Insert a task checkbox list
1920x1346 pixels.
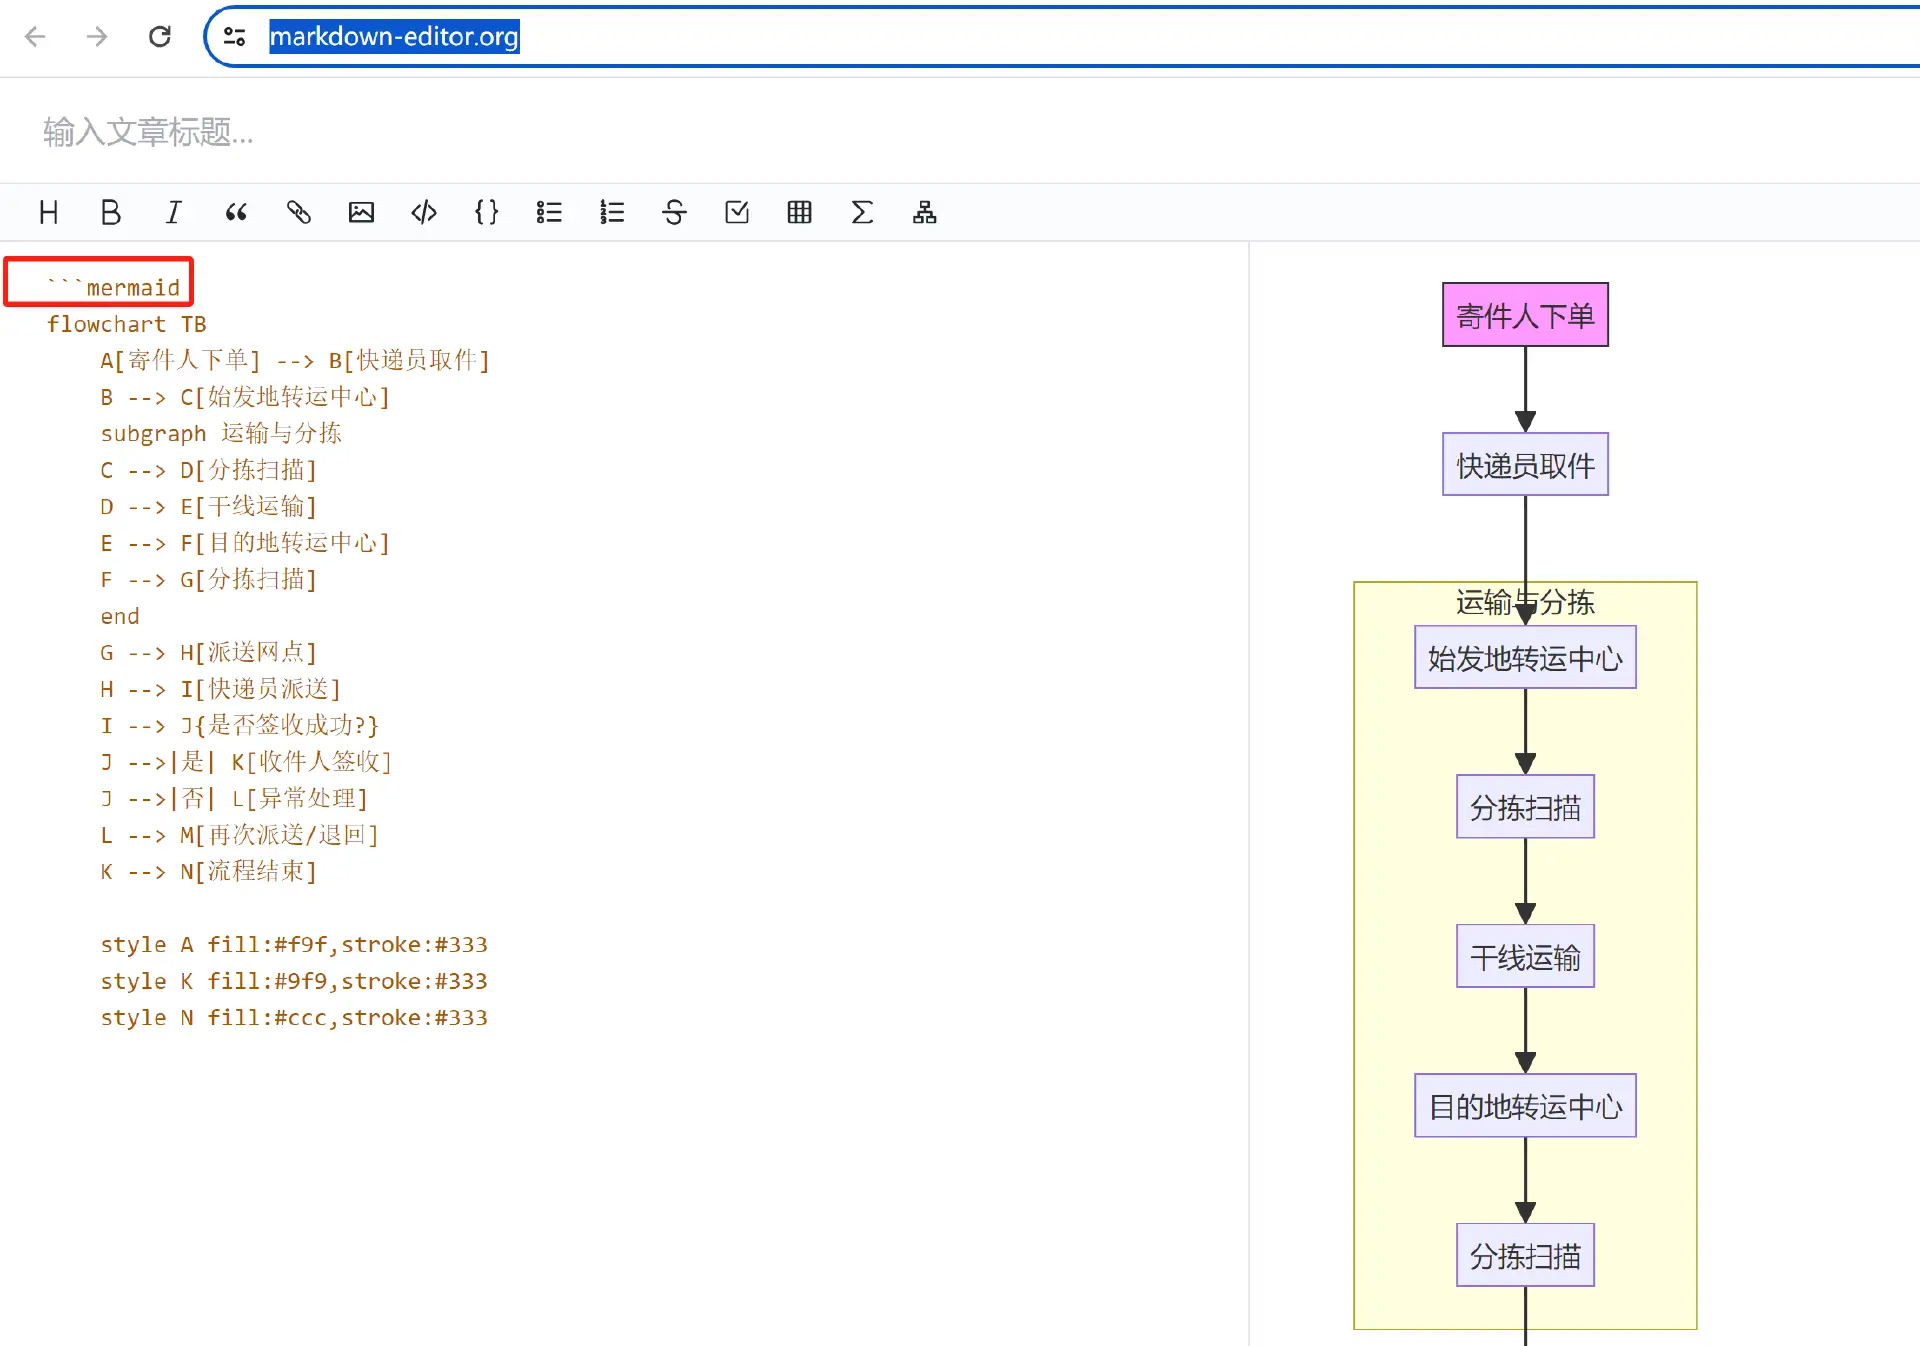[737, 212]
